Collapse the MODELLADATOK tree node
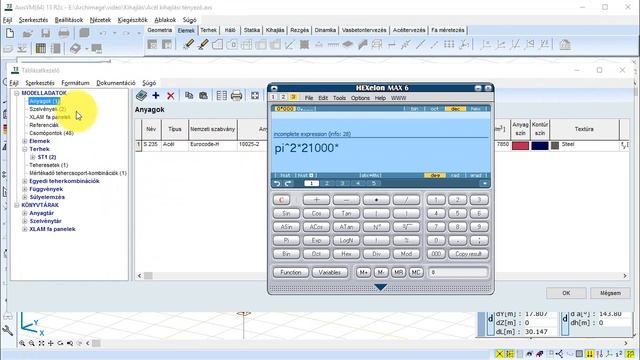Image resolution: width=640 pixels, height=360 pixels. (17, 93)
